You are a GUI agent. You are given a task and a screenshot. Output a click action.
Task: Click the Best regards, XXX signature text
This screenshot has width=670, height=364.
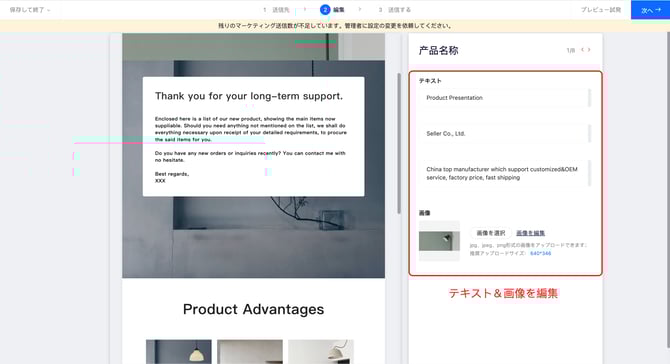coord(172,177)
